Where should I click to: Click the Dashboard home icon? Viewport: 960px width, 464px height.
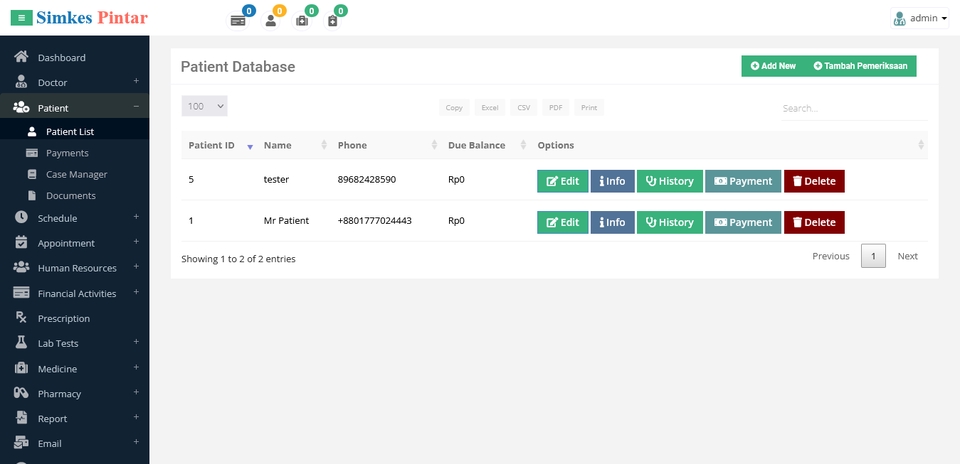21,57
